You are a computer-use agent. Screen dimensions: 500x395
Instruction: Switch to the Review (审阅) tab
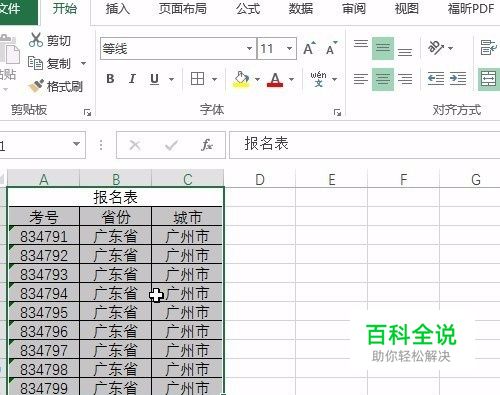pos(354,9)
